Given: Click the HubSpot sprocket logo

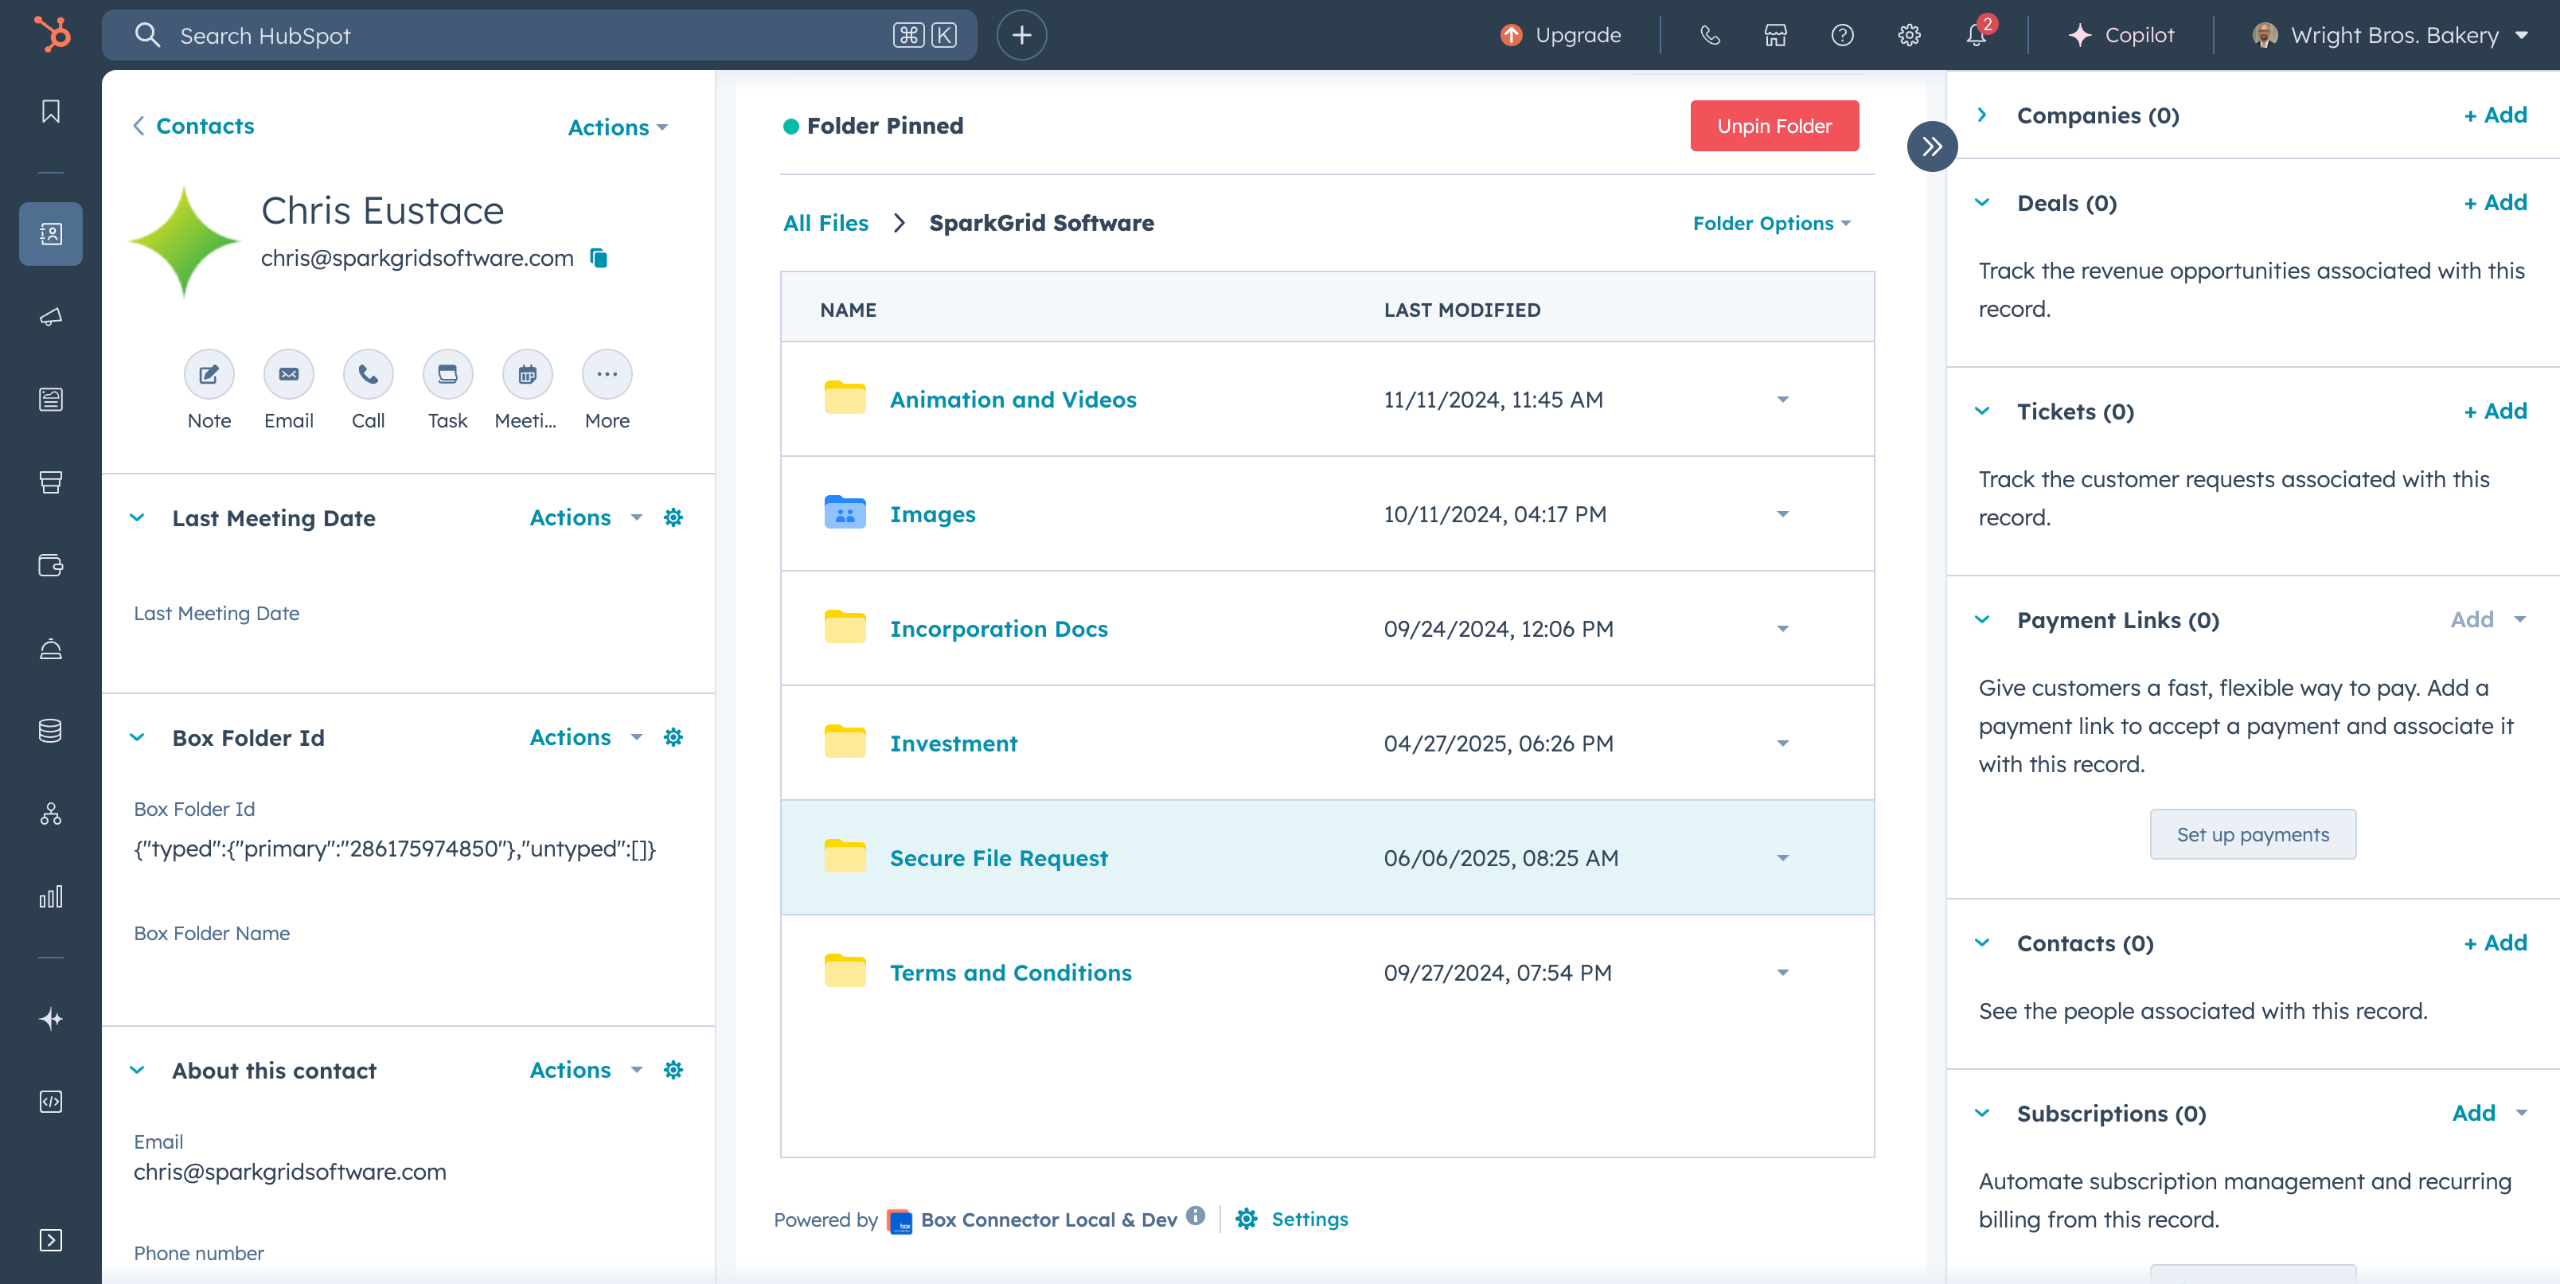Looking at the screenshot, I should 52,34.
